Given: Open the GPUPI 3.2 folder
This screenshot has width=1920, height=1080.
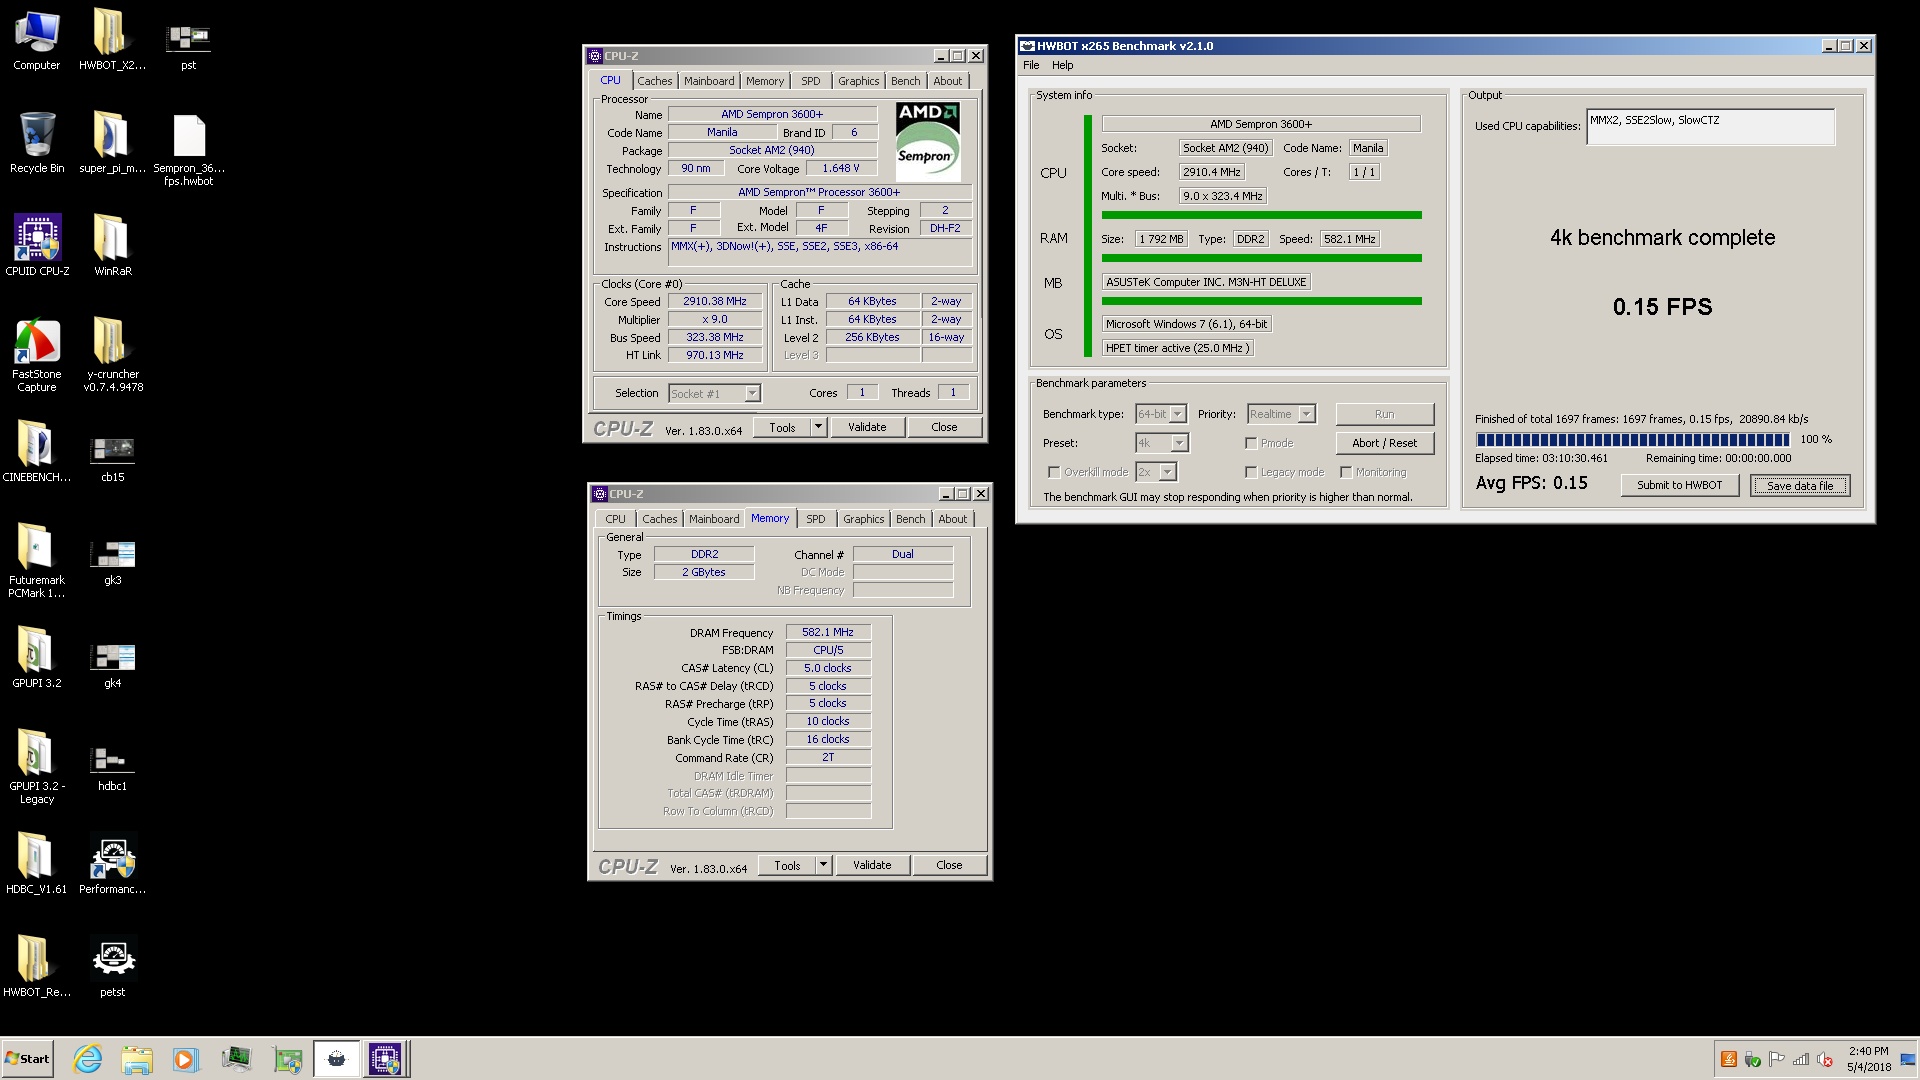Looking at the screenshot, I should click(37, 658).
